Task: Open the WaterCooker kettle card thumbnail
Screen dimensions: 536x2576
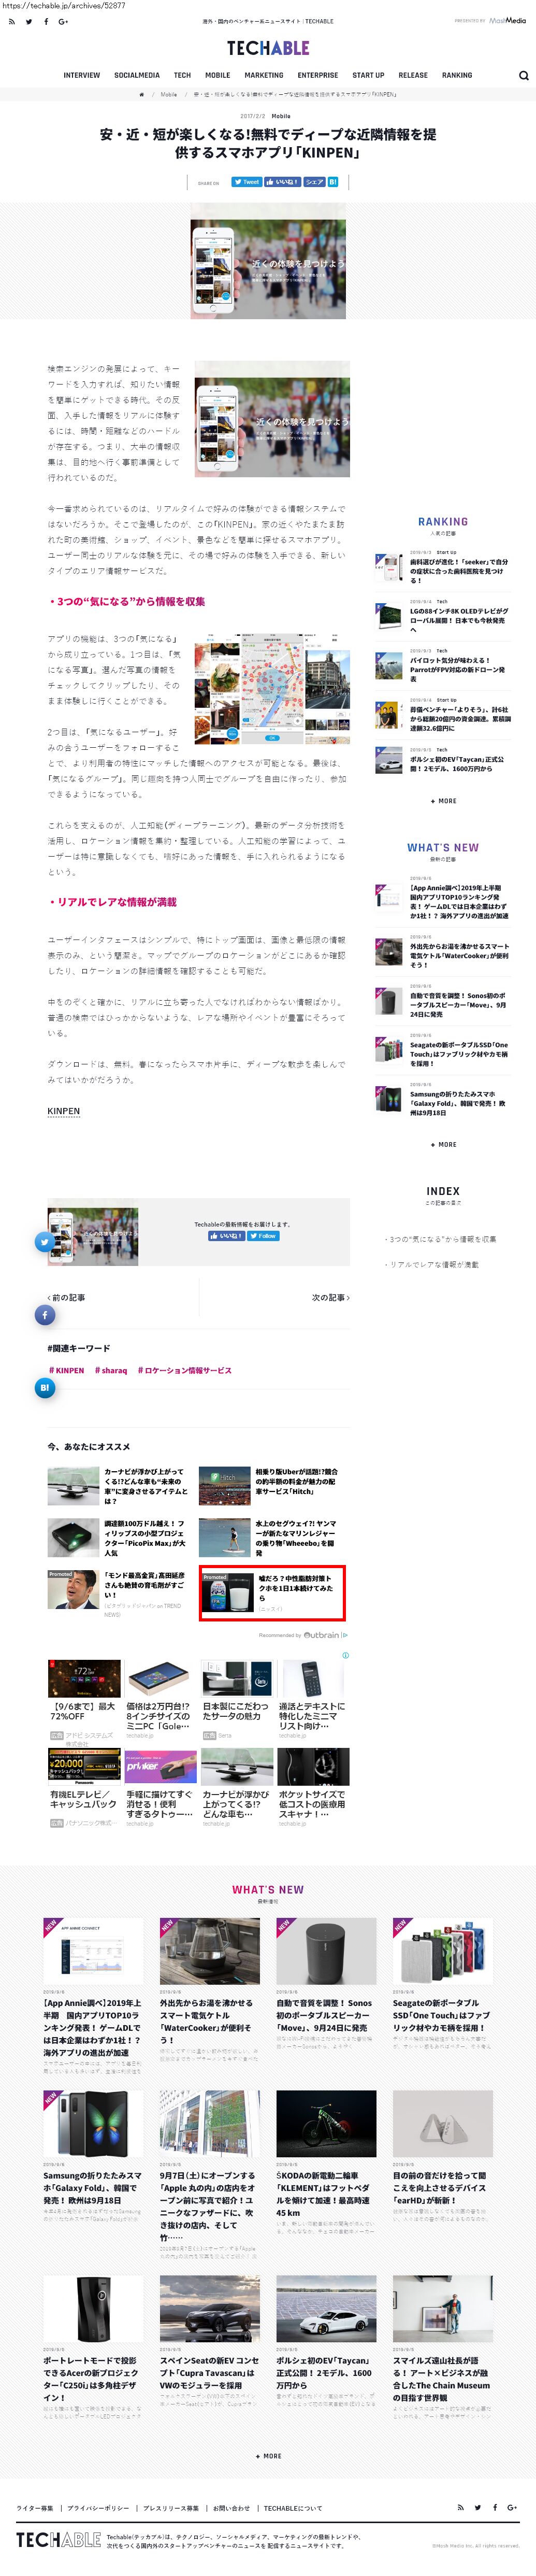Action: (x=209, y=1951)
